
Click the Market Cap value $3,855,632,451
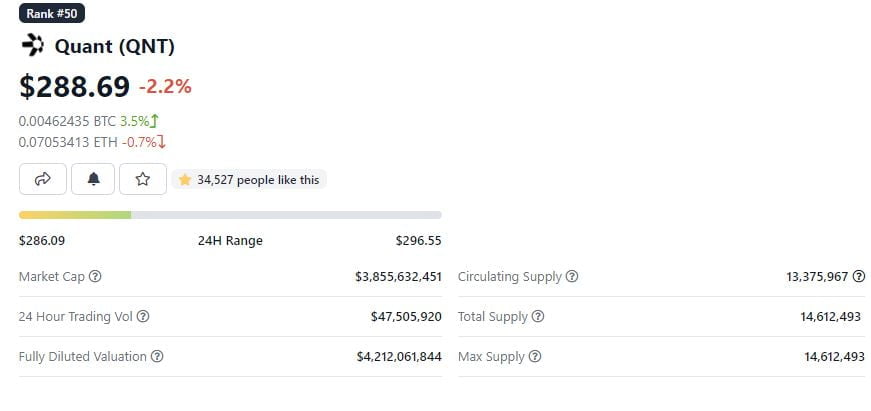(x=398, y=276)
